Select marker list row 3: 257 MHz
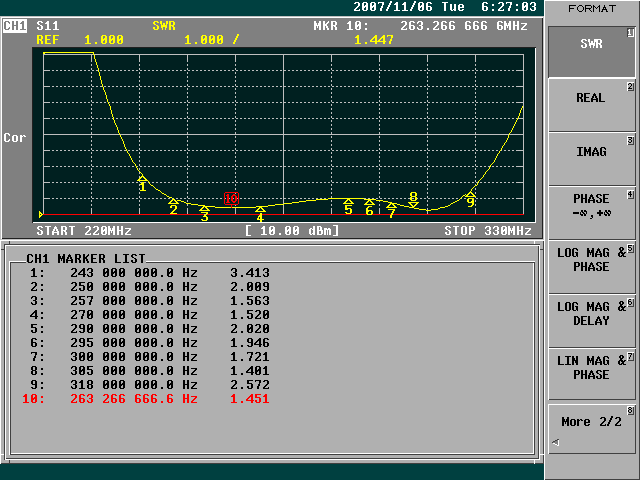Image resolution: width=640 pixels, height=480 pixels. point(149,301)
